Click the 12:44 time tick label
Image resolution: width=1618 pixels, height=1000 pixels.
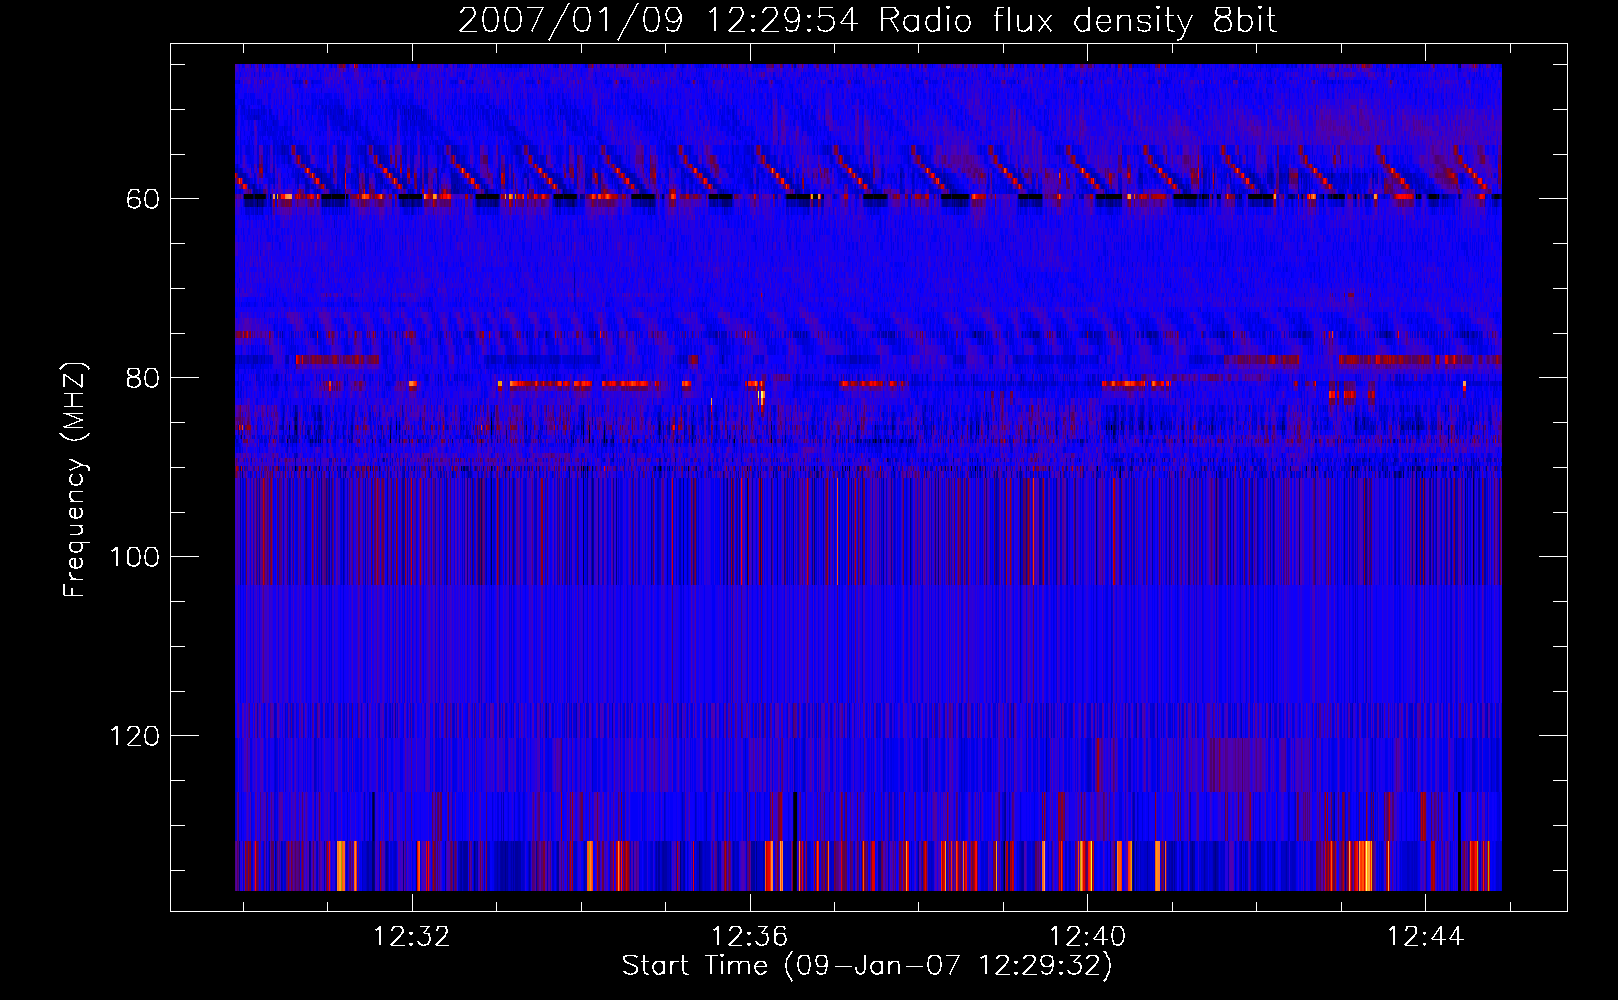point(1425,937)
